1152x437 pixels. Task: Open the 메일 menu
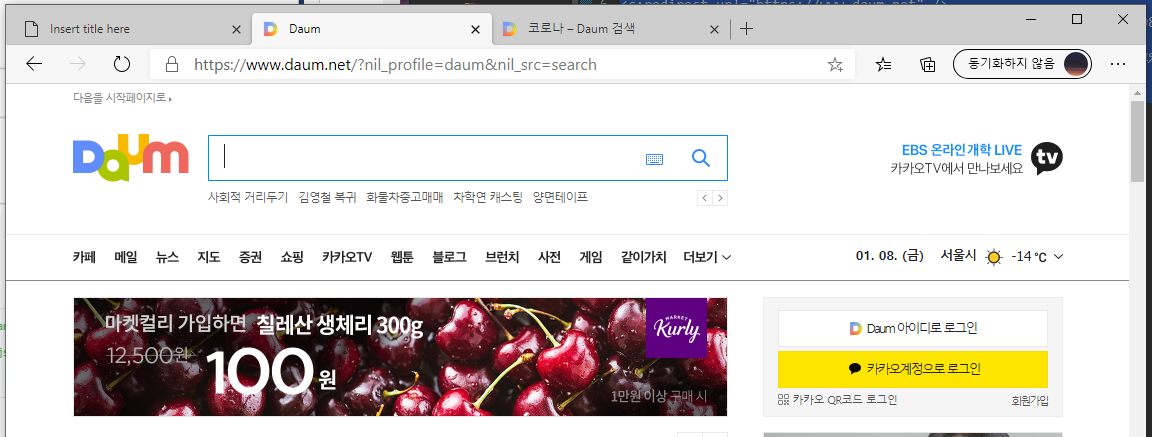pos(126,257)
